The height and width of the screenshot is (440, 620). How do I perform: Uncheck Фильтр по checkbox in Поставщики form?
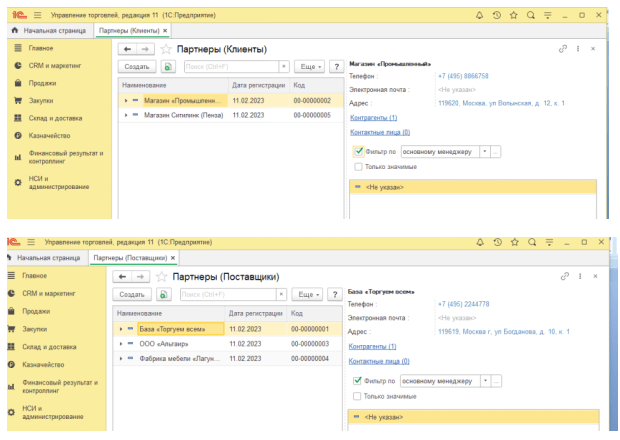tap(357, 381)
